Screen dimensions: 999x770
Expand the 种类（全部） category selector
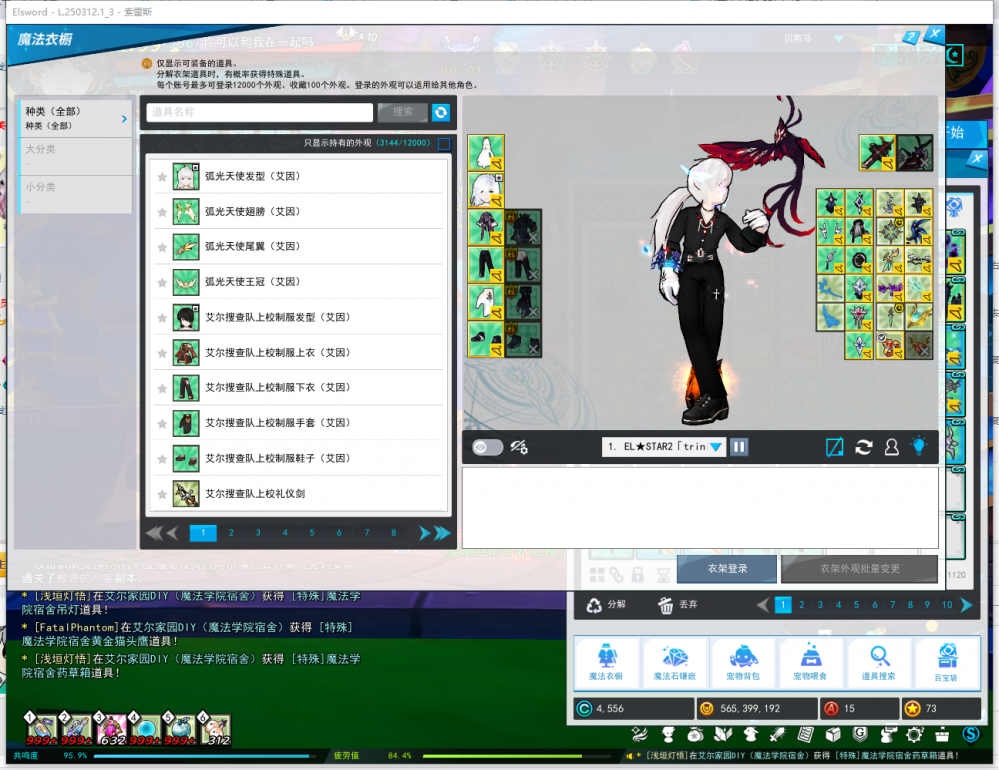75,118
